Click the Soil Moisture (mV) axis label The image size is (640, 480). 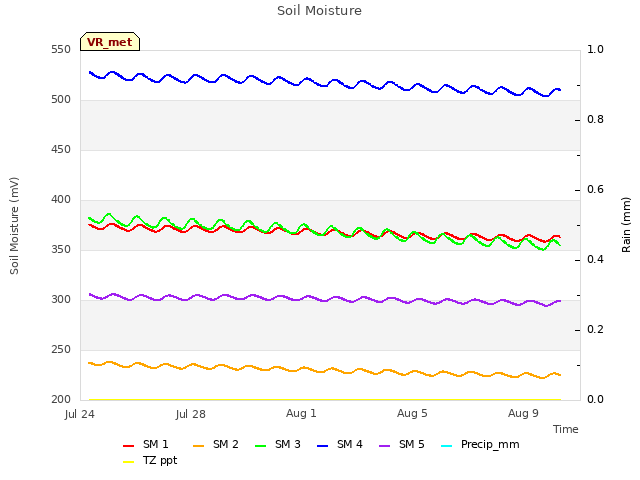(x=14, y=226)
